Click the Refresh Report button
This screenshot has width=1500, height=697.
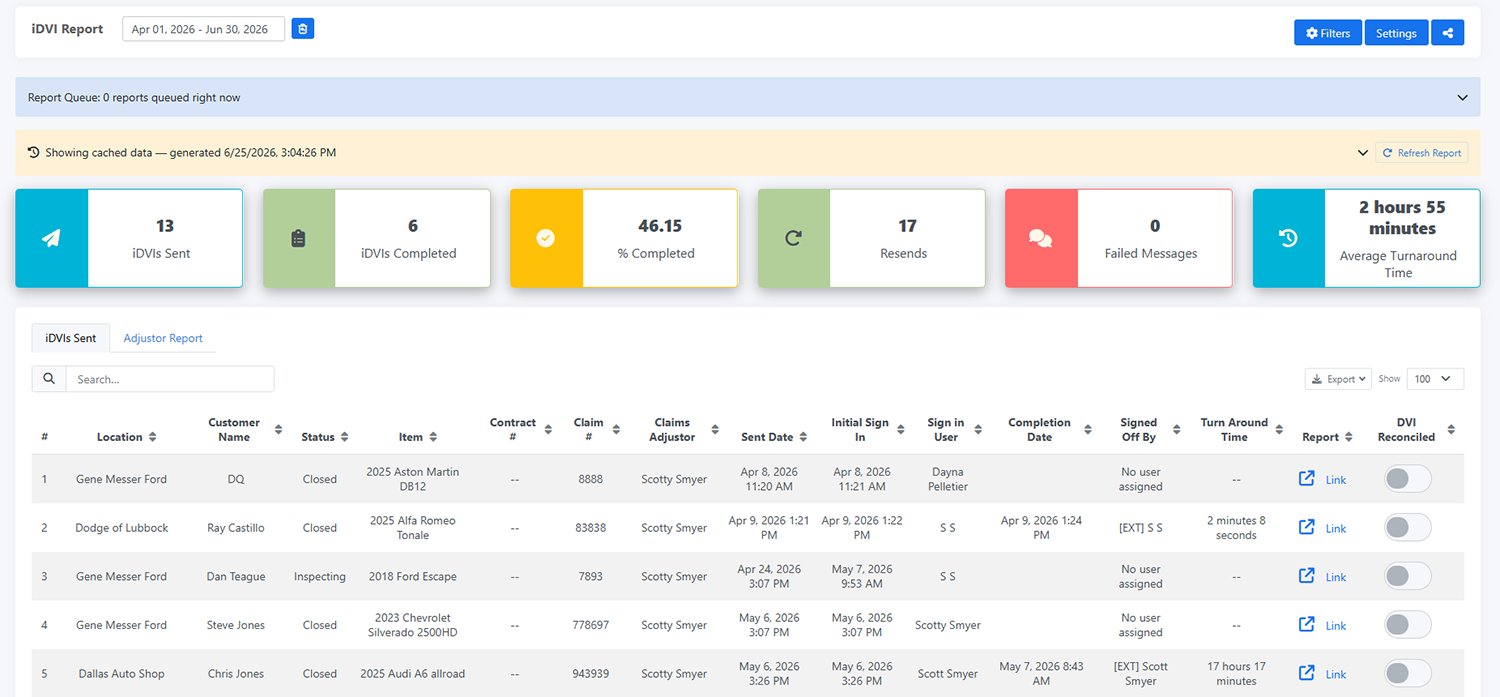point(1422,153)
